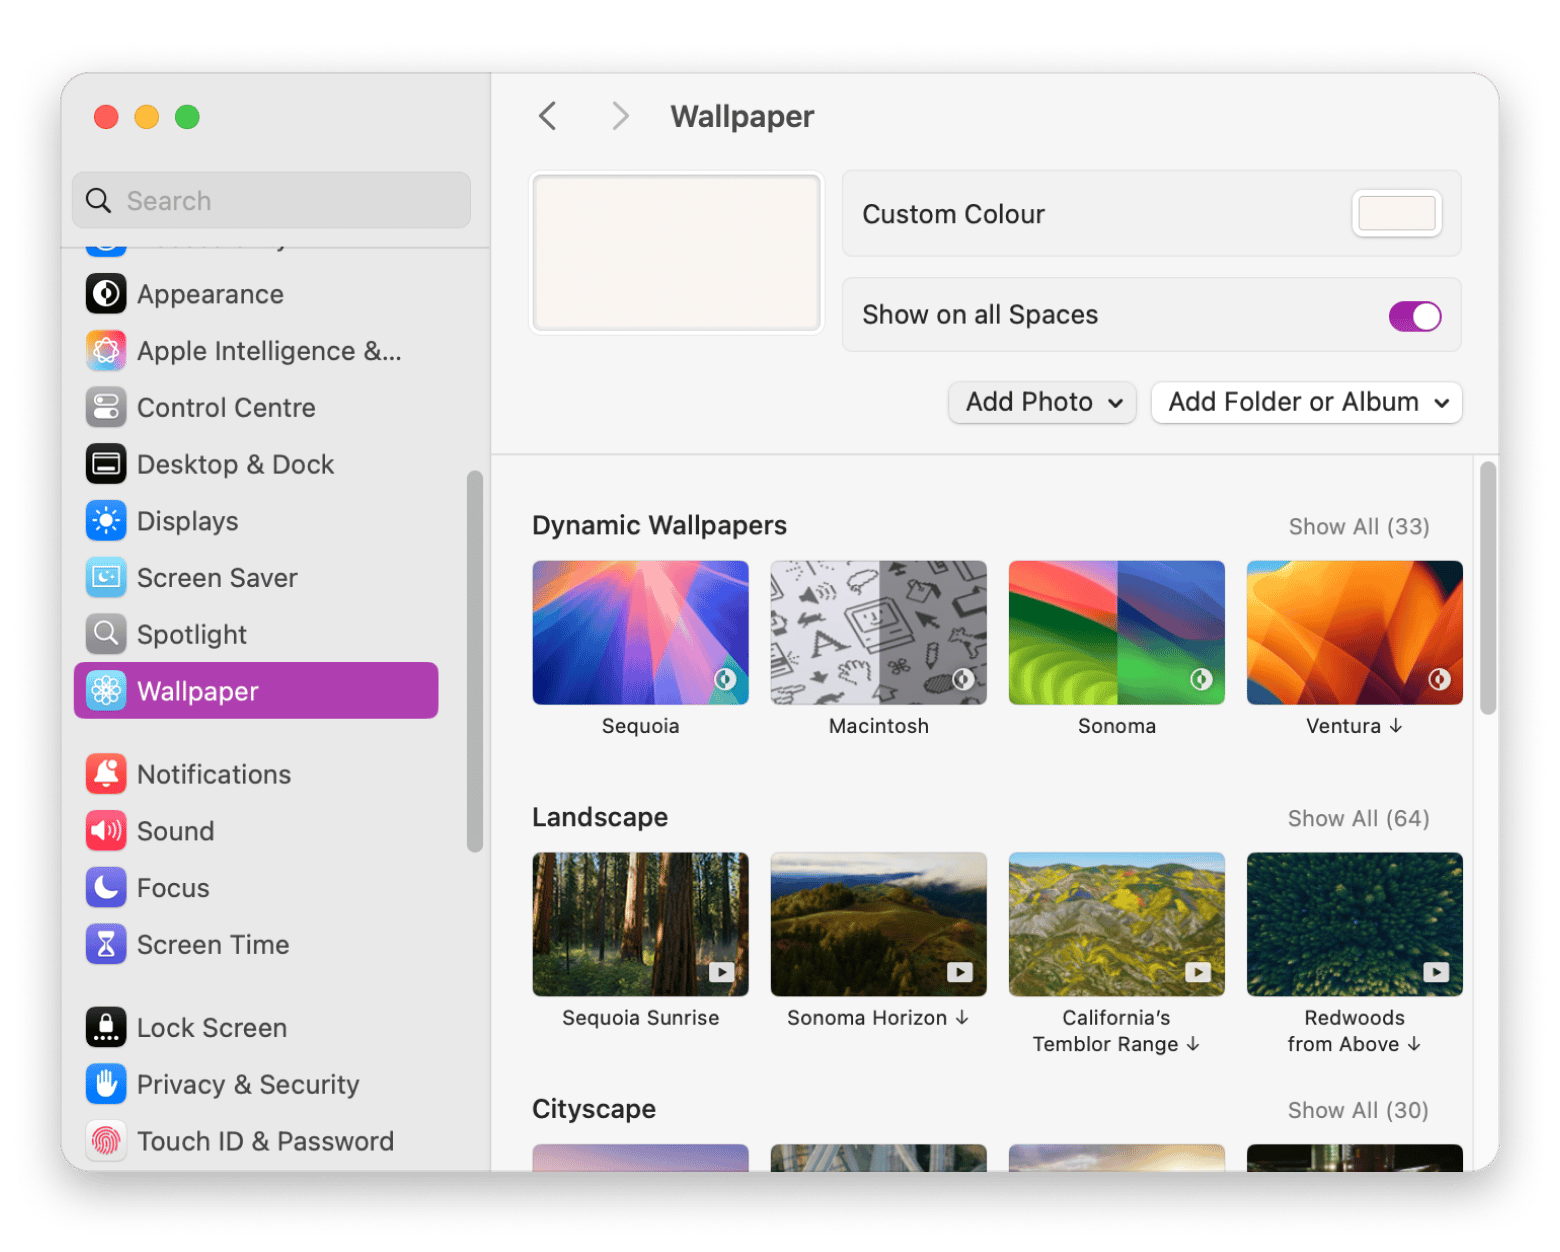Click the search magnifier icon

[x=98, y=201]
